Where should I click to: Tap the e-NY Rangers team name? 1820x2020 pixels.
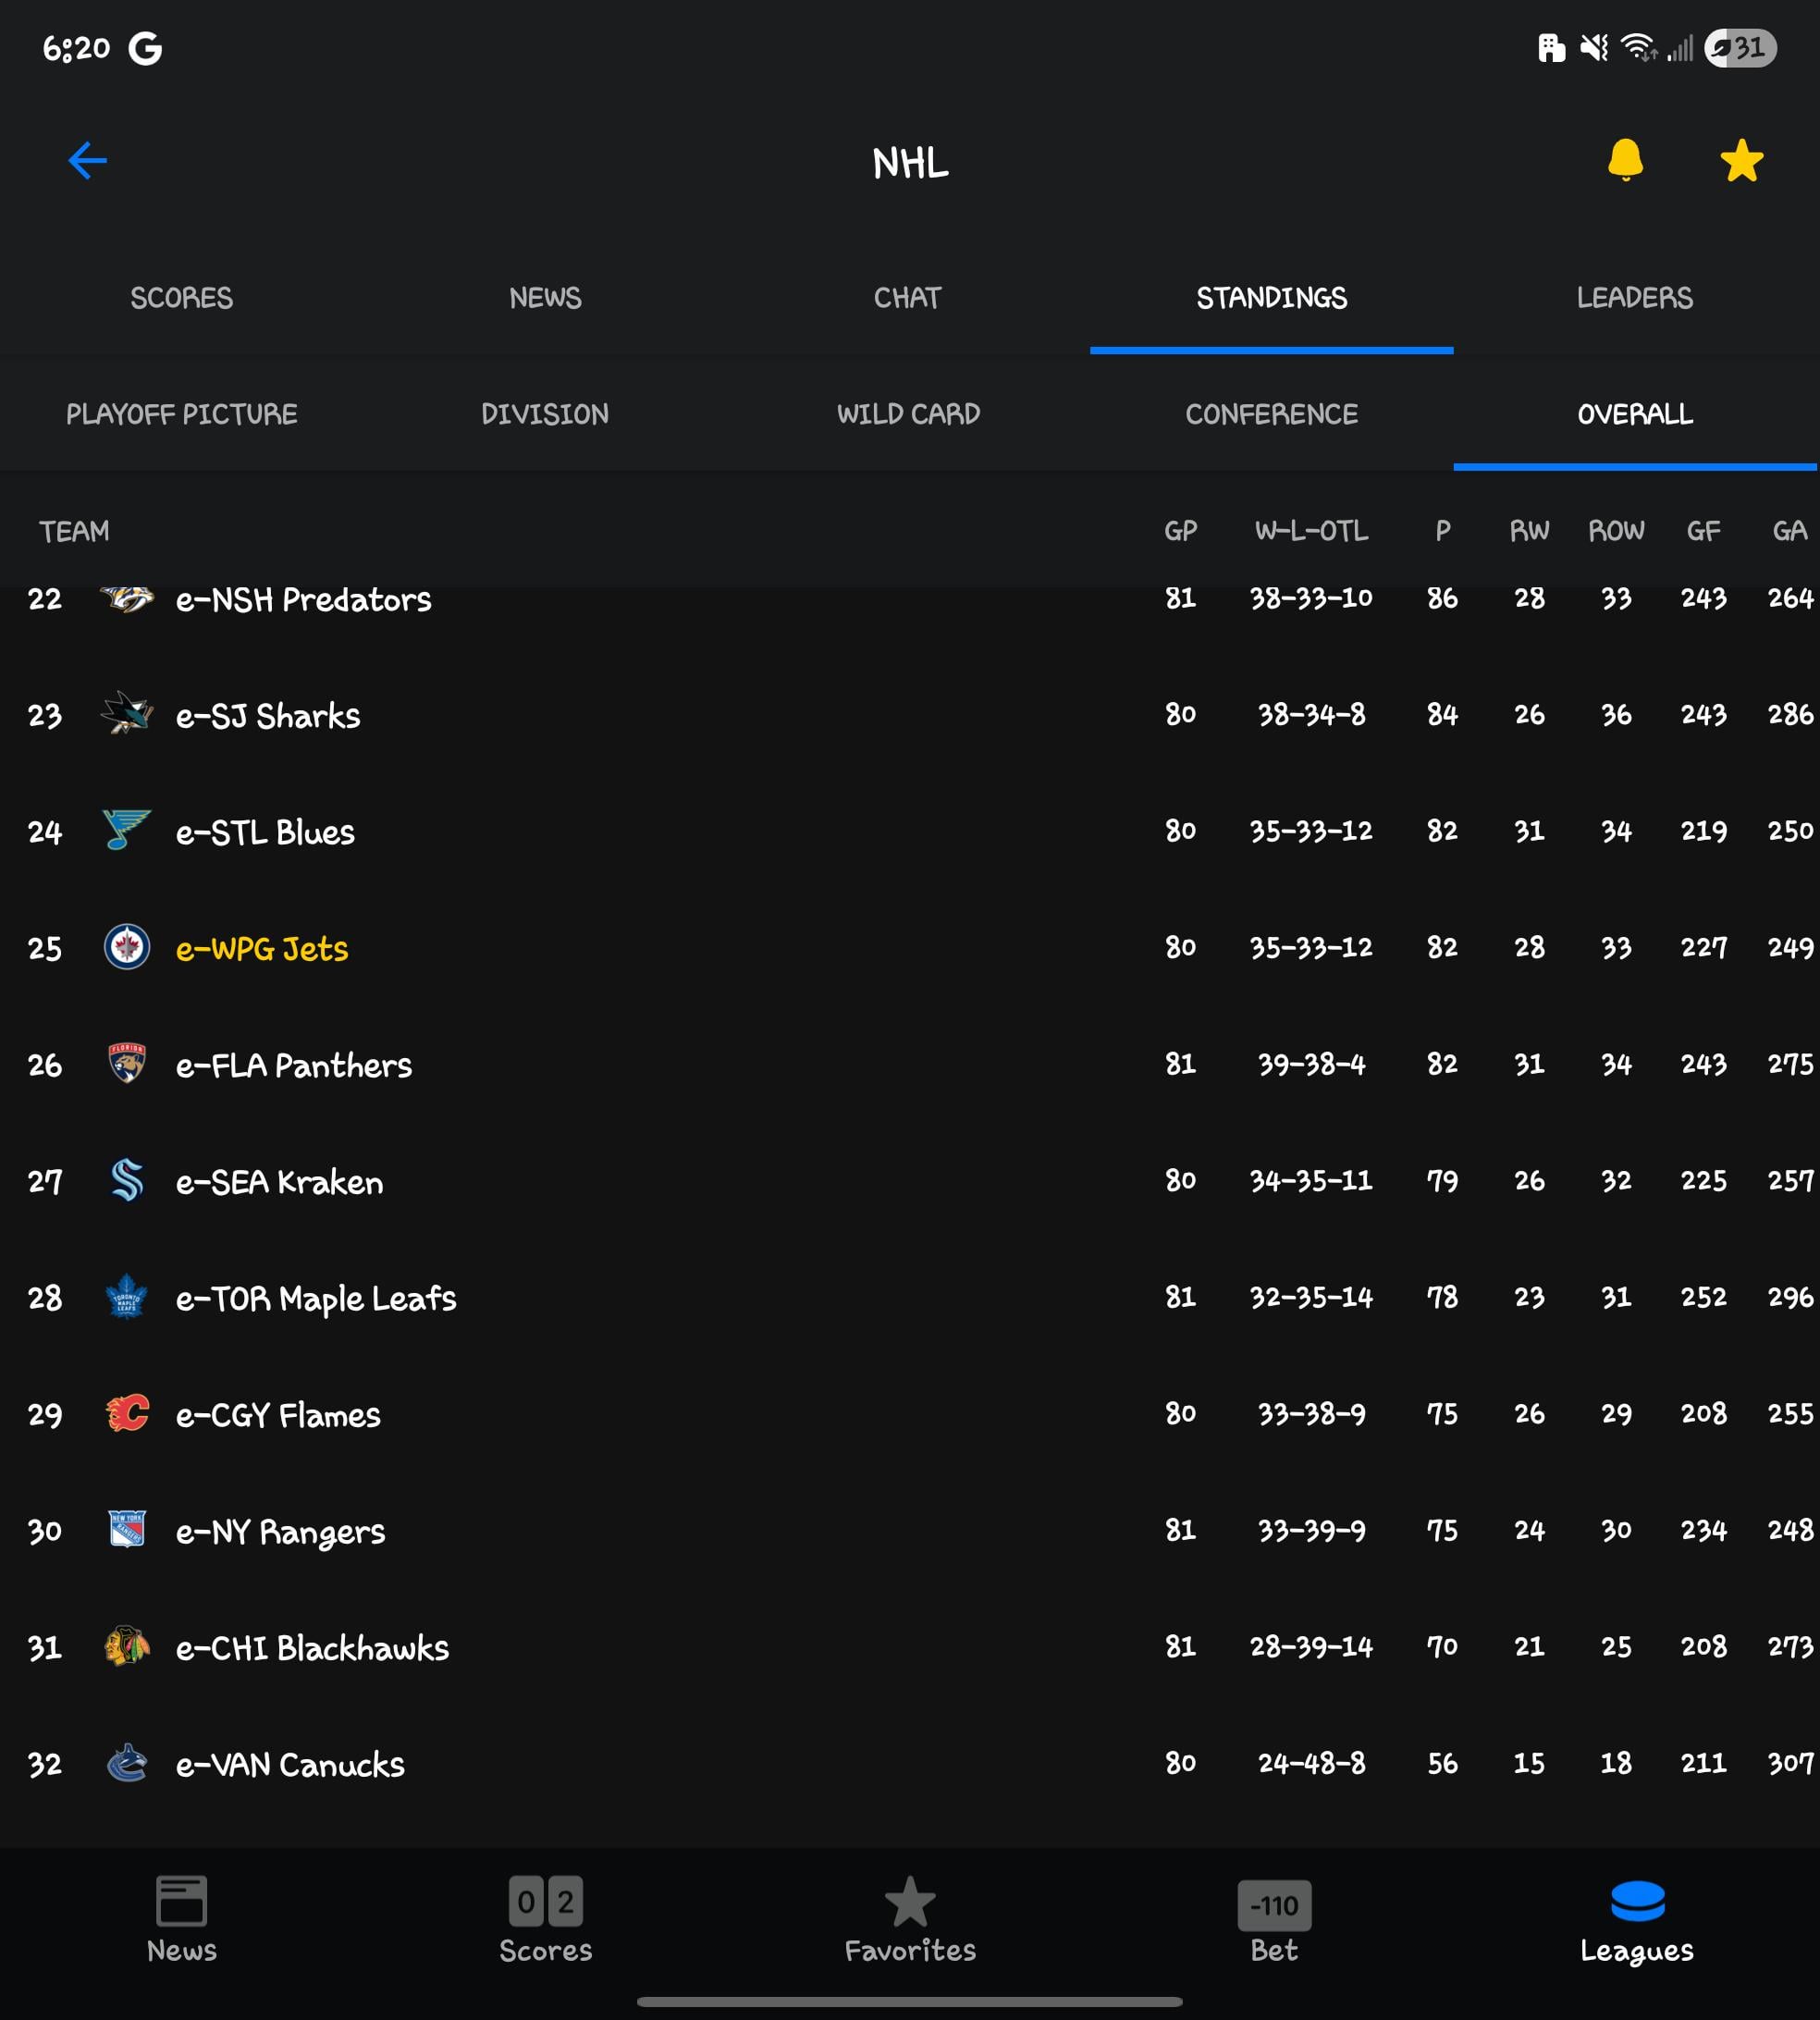pos(280,1531)
